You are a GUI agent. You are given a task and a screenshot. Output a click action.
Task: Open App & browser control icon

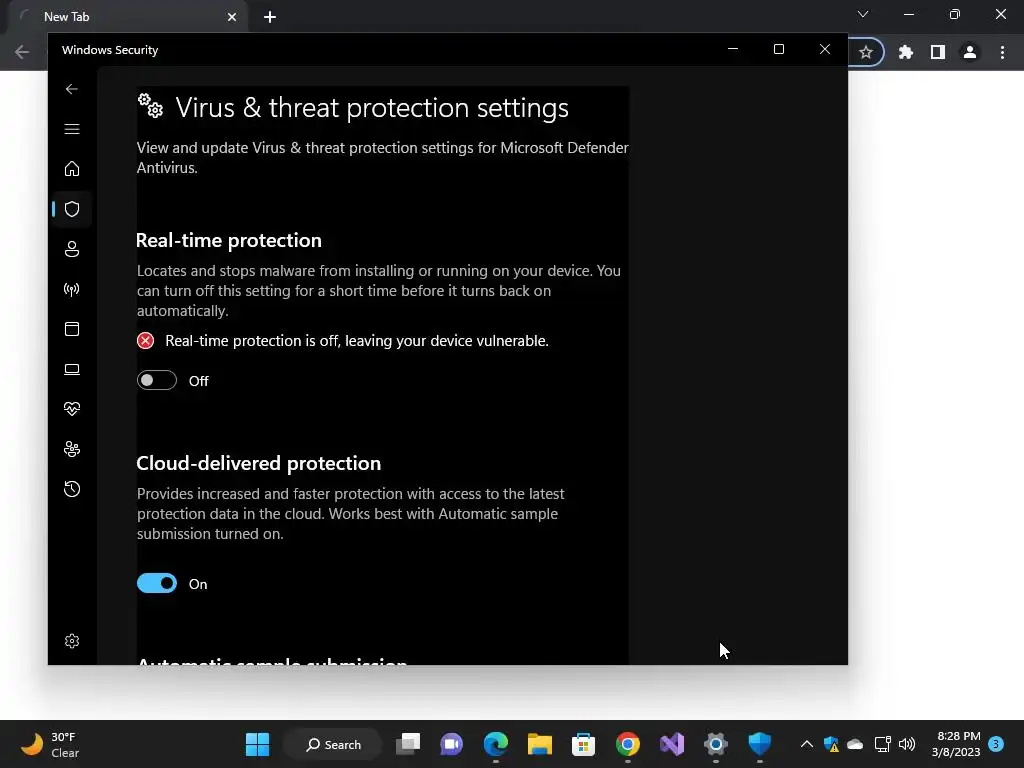(72, 329)
